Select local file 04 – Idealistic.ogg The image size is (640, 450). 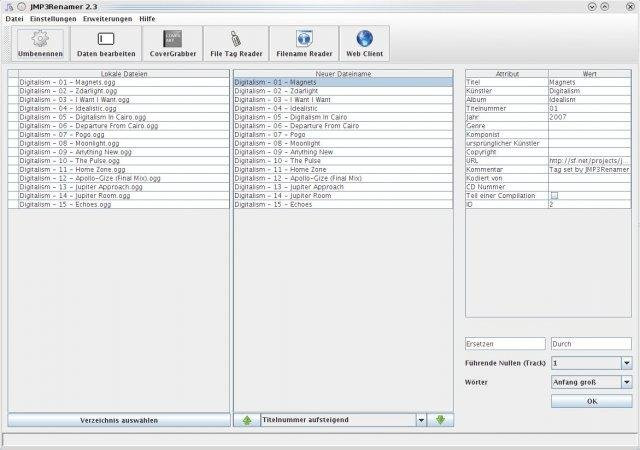click(x=124, y=109)
